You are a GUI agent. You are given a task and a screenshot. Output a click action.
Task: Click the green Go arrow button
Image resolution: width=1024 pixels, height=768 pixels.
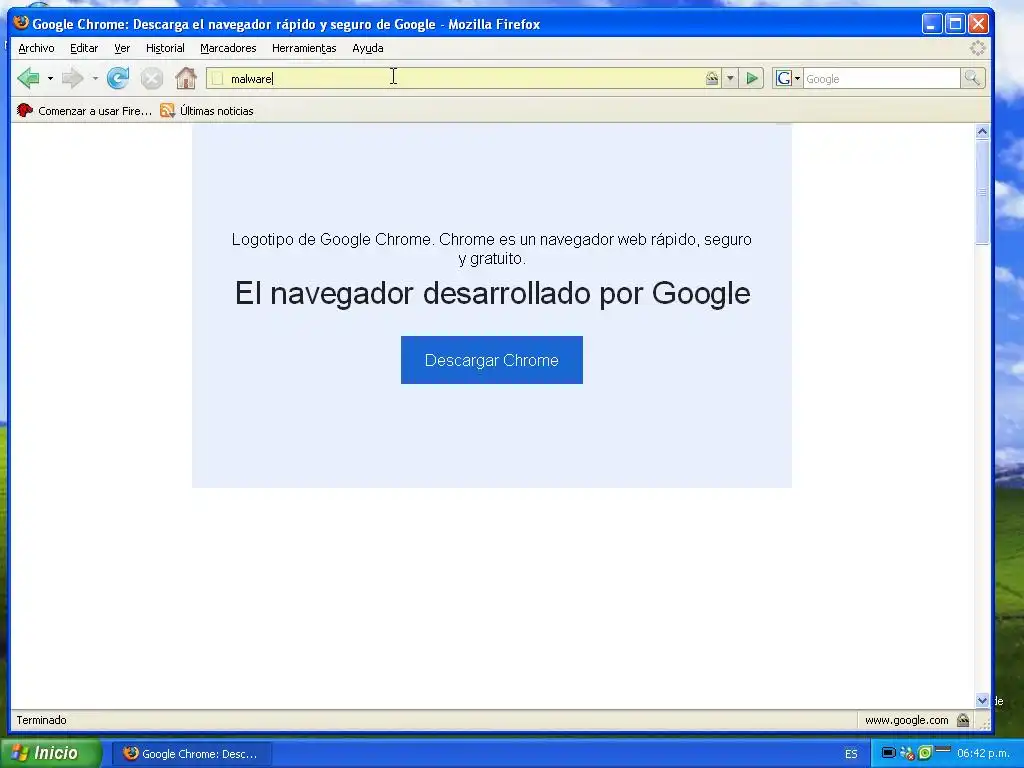tap(752, 79)
